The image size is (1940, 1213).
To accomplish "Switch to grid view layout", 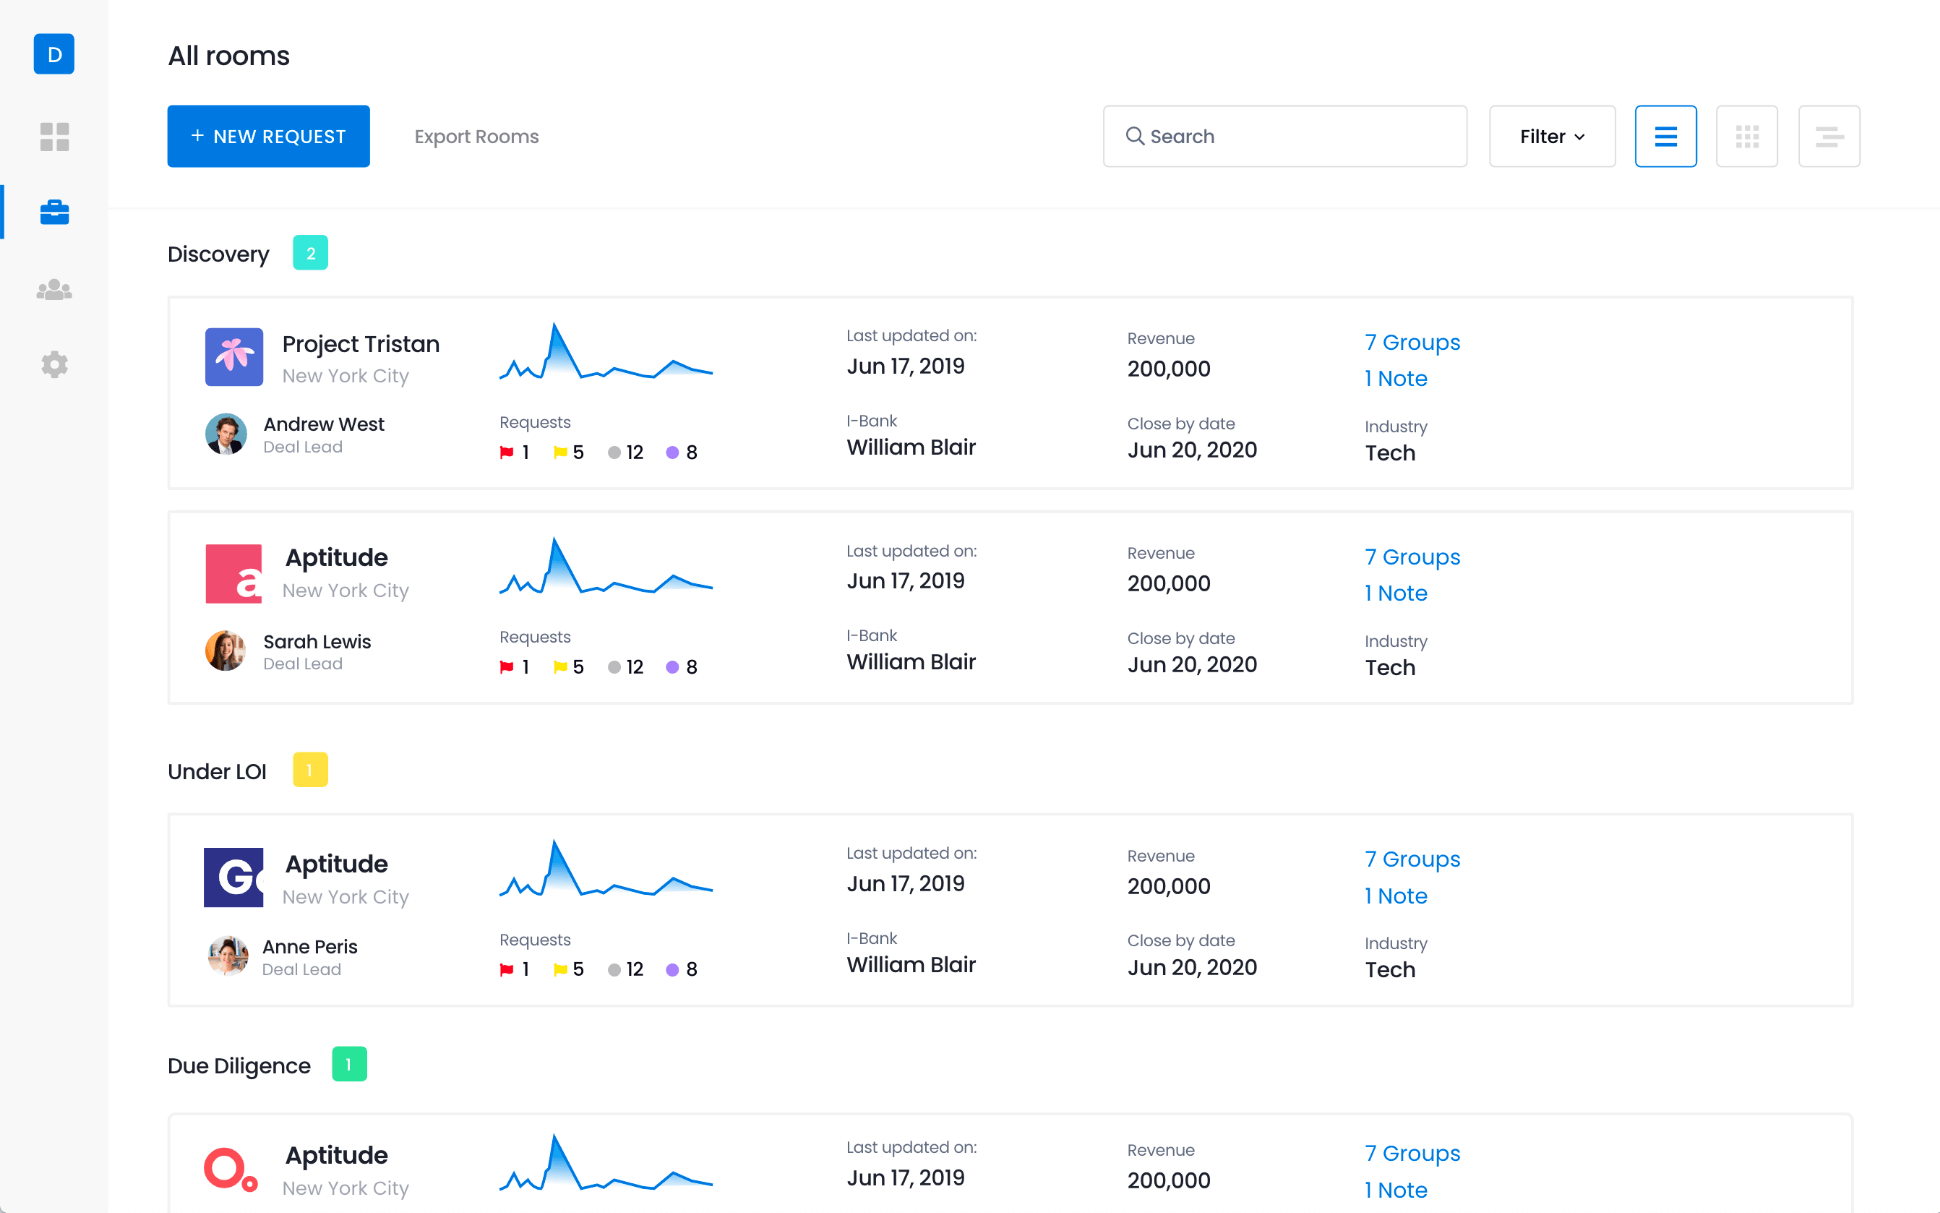I will tap(1747, 136).
